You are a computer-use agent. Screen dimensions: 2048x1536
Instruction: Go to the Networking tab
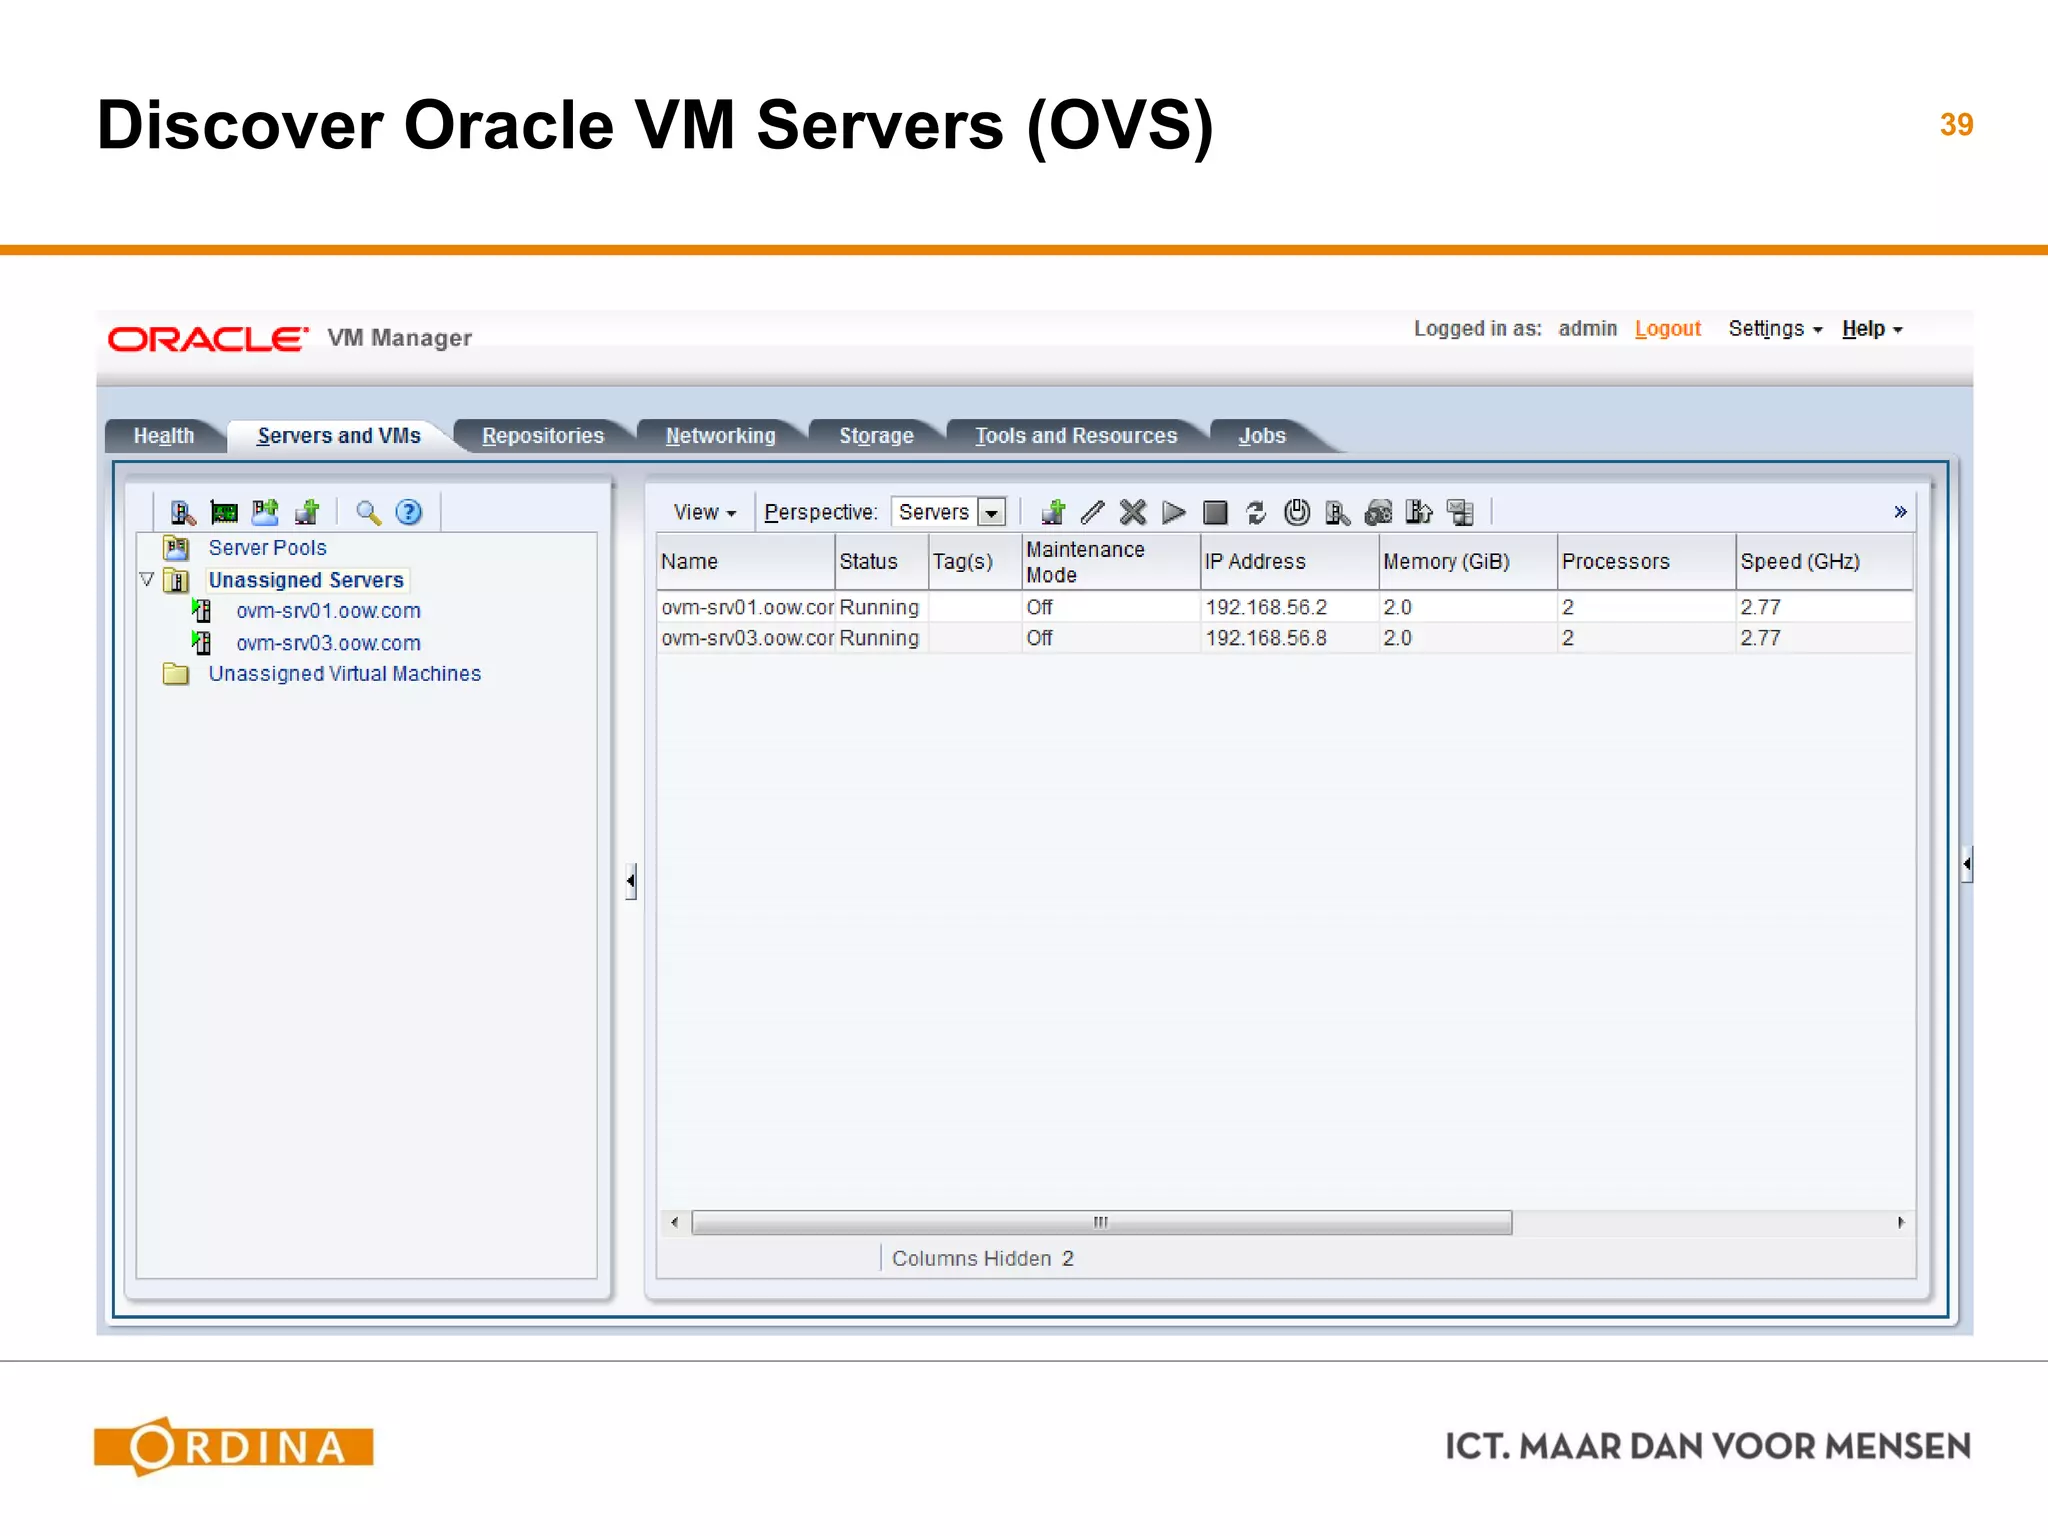click(x=721, y=436)
